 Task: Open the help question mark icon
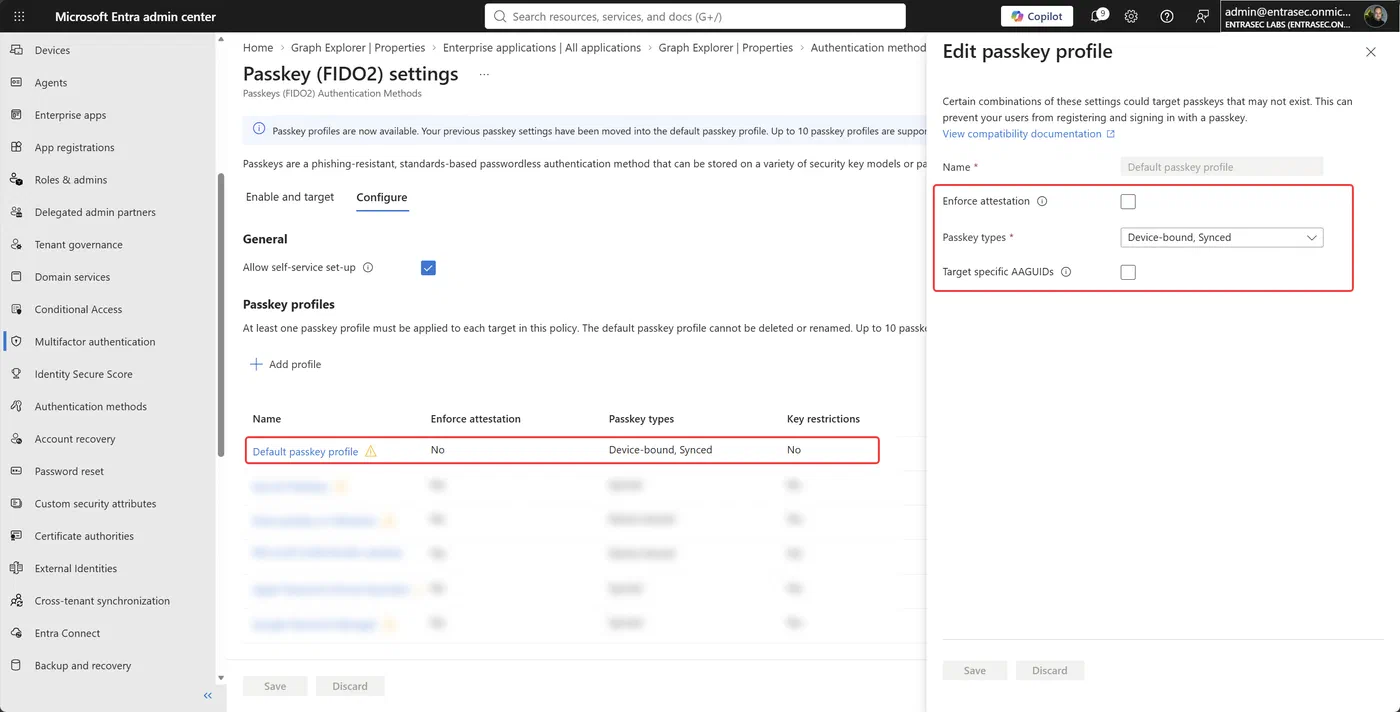[x=1167, y=16]
